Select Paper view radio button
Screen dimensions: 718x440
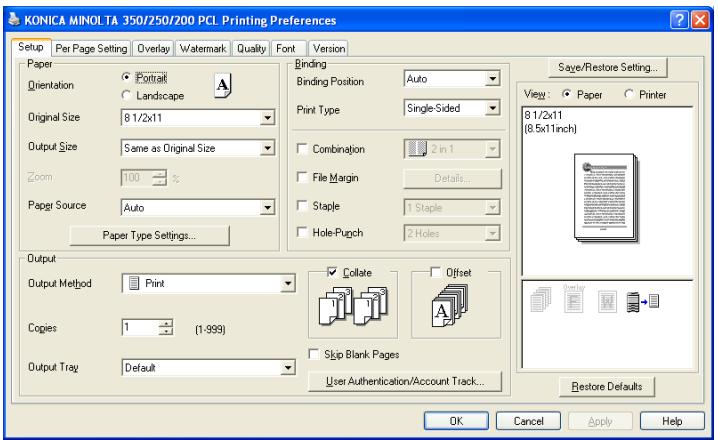566,94
